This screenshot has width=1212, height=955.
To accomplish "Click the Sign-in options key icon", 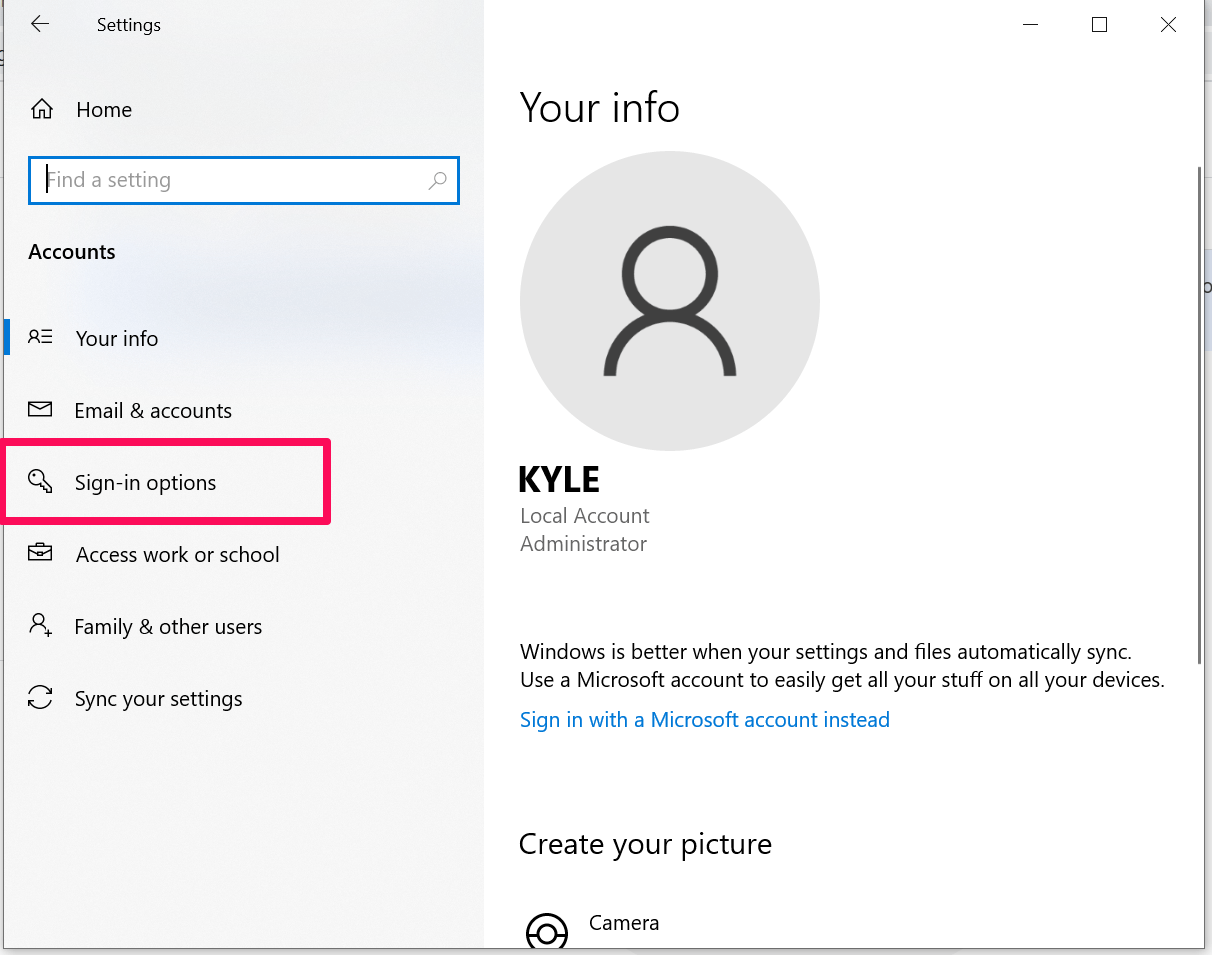I will coord(40,482).
